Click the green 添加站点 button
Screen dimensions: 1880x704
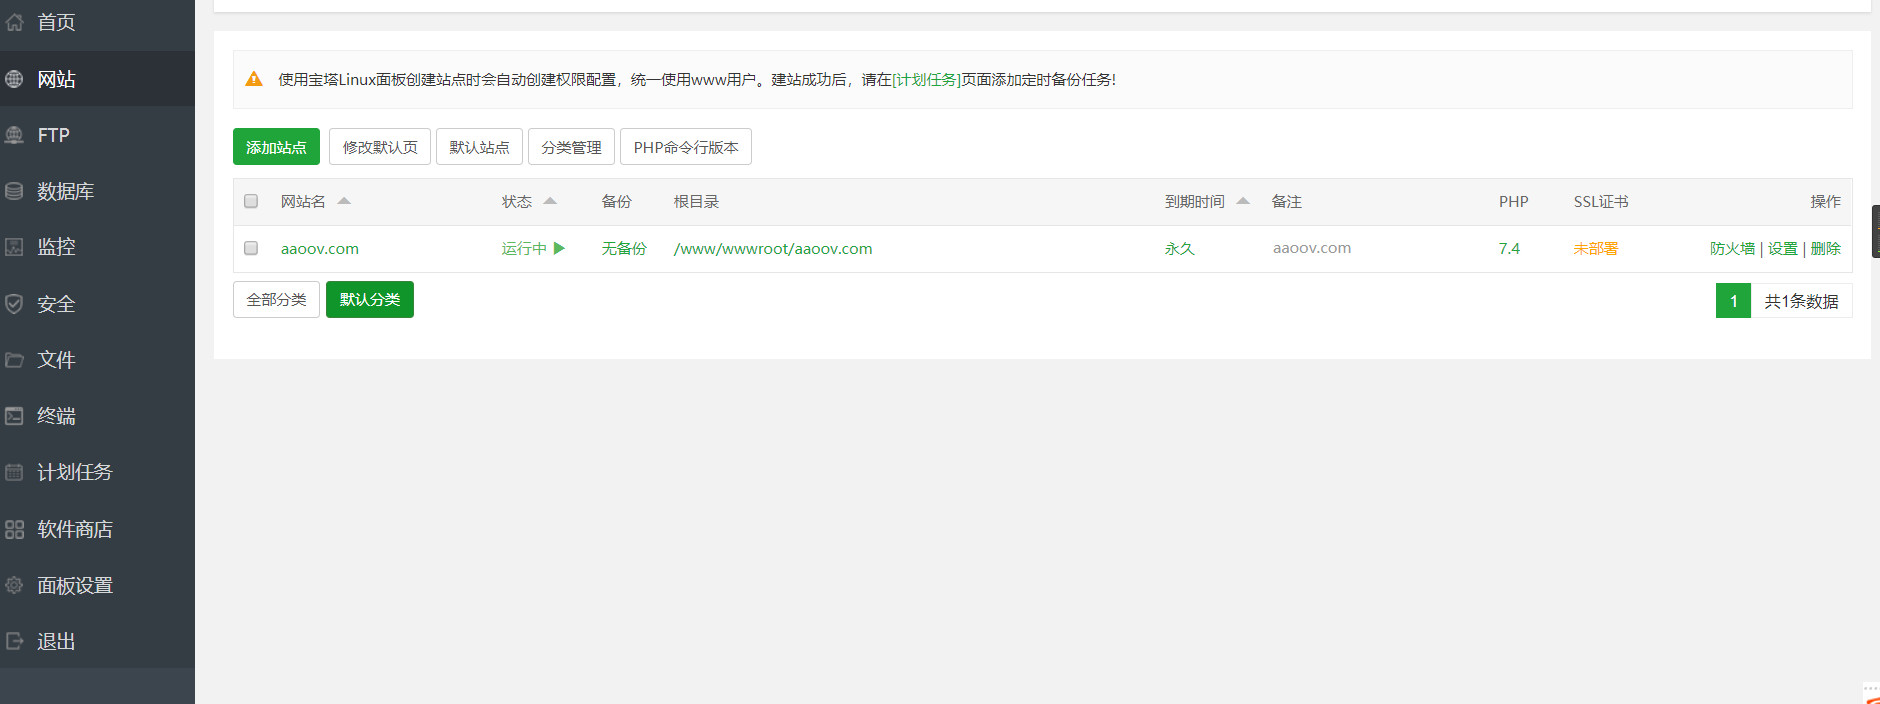tap(276, 147)
